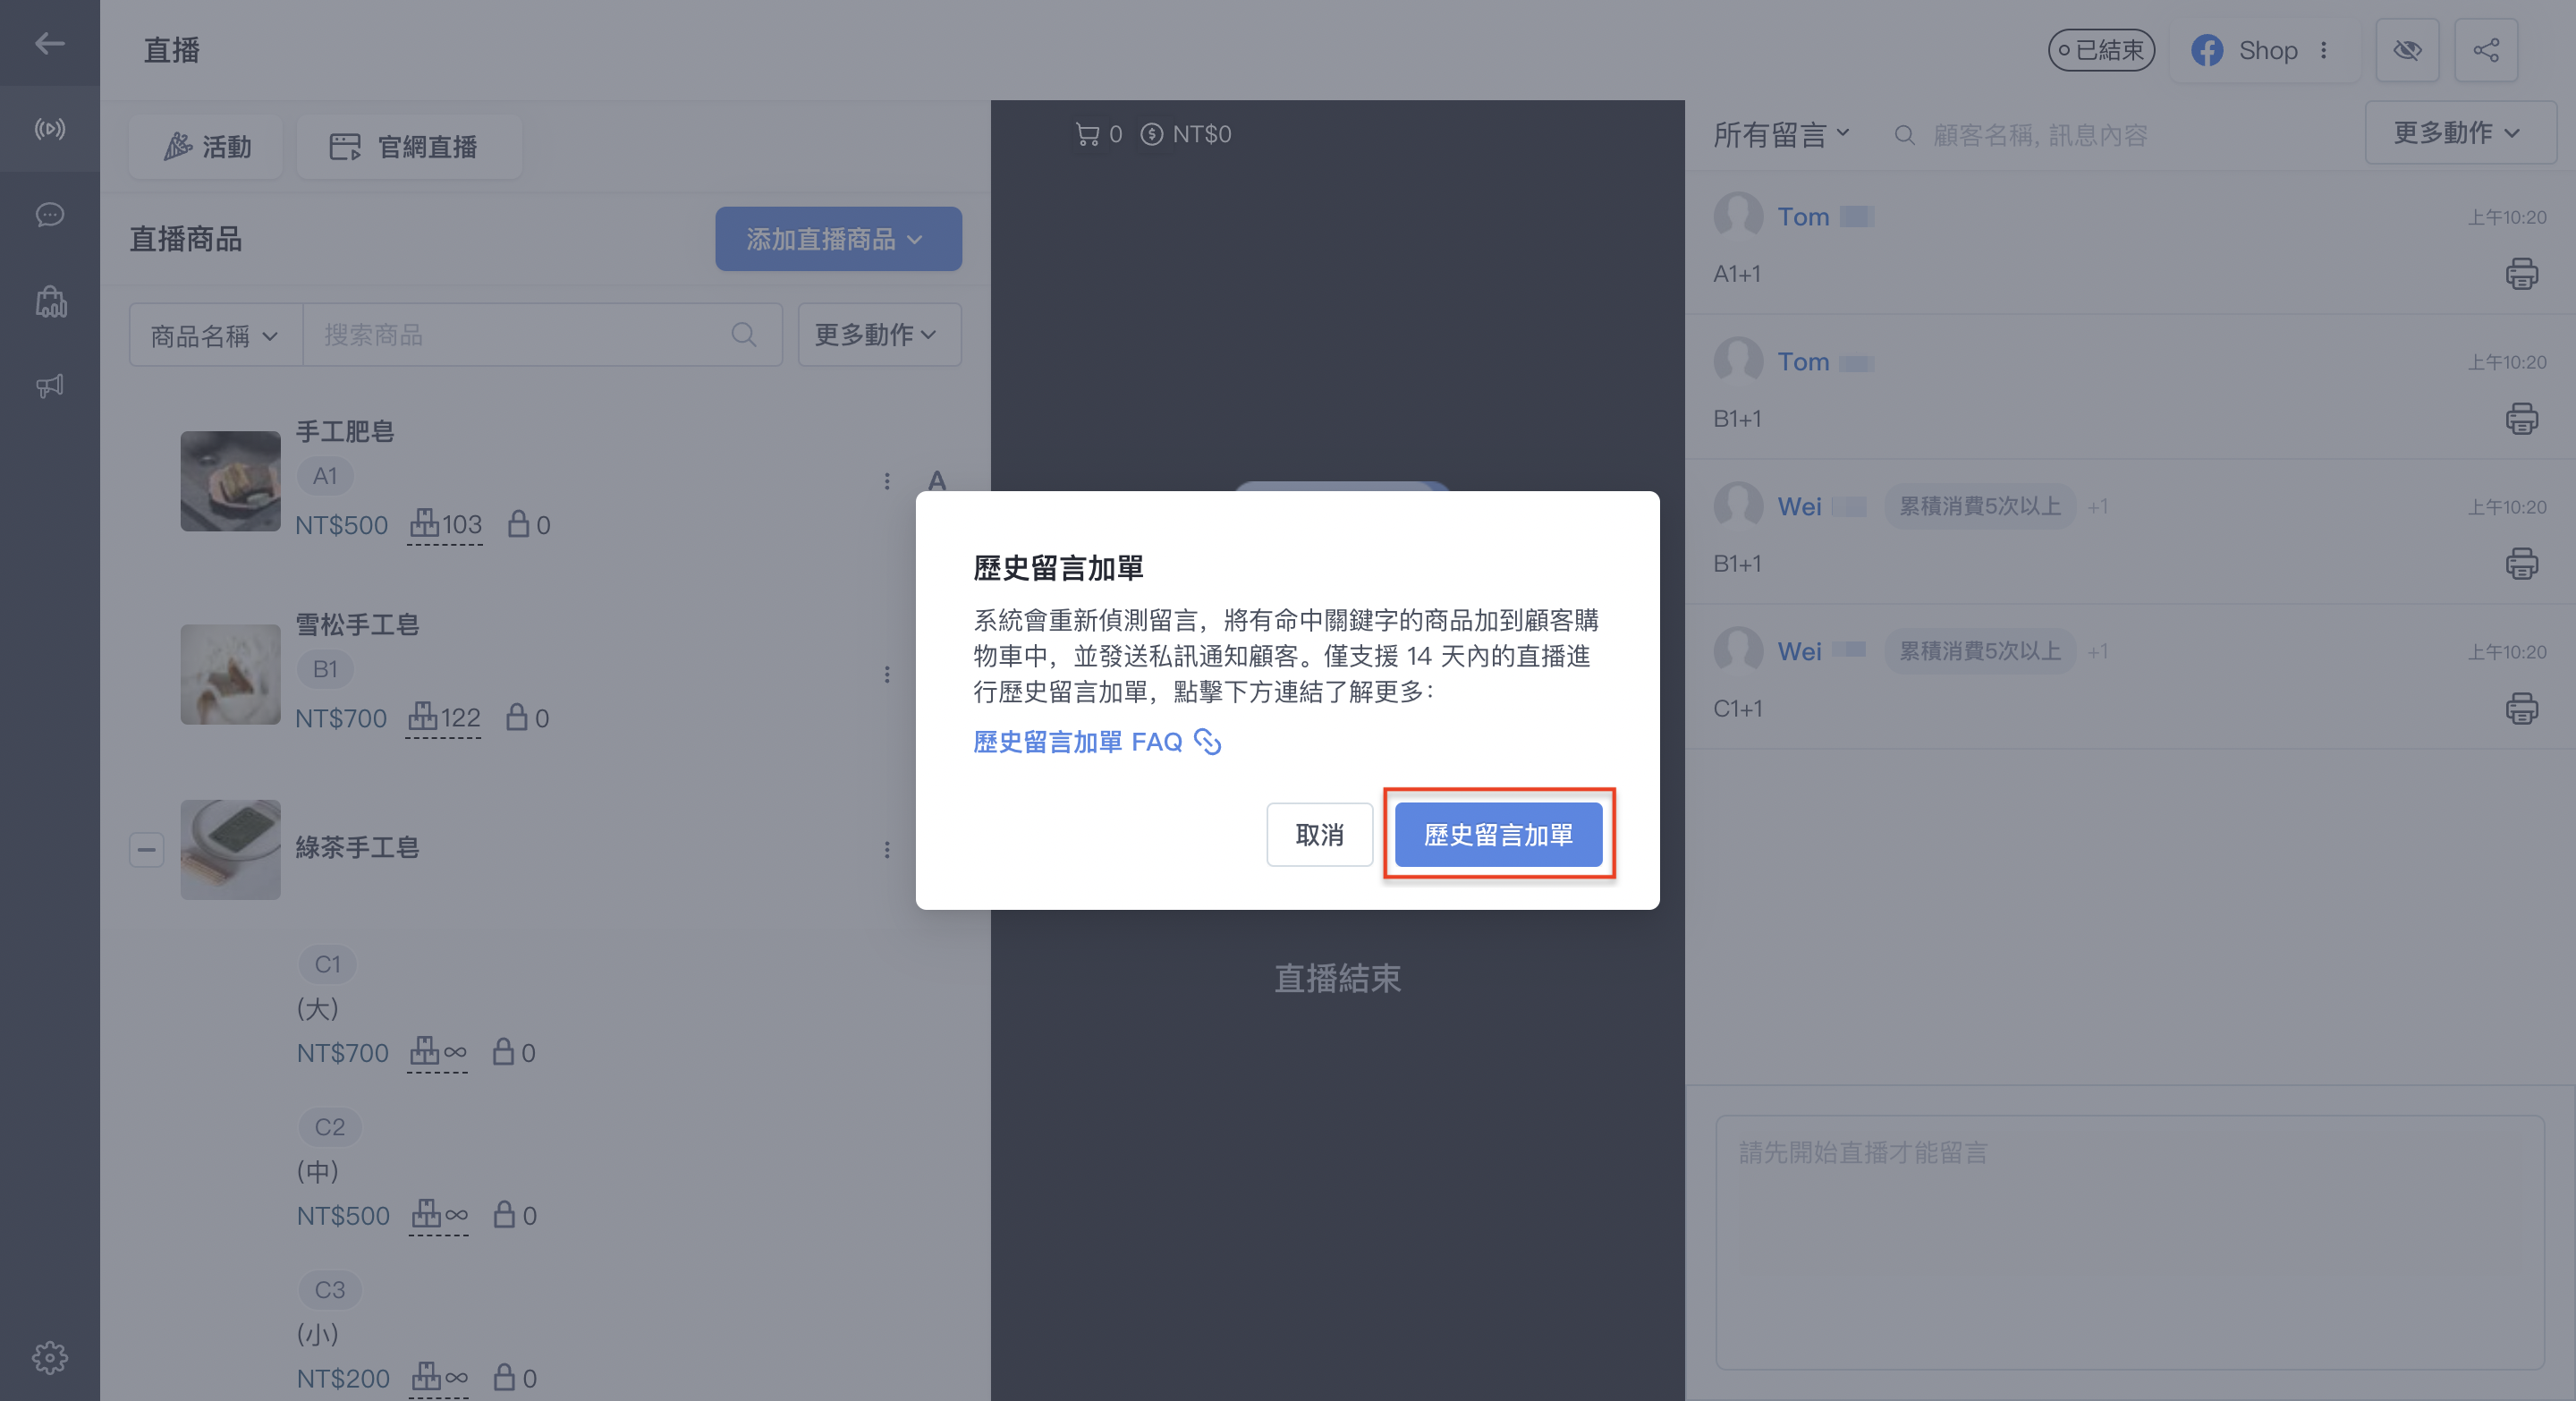Open the three-dot menu for 手工肥皂
Screen dimensions: 2576x1401
(886, 481)
